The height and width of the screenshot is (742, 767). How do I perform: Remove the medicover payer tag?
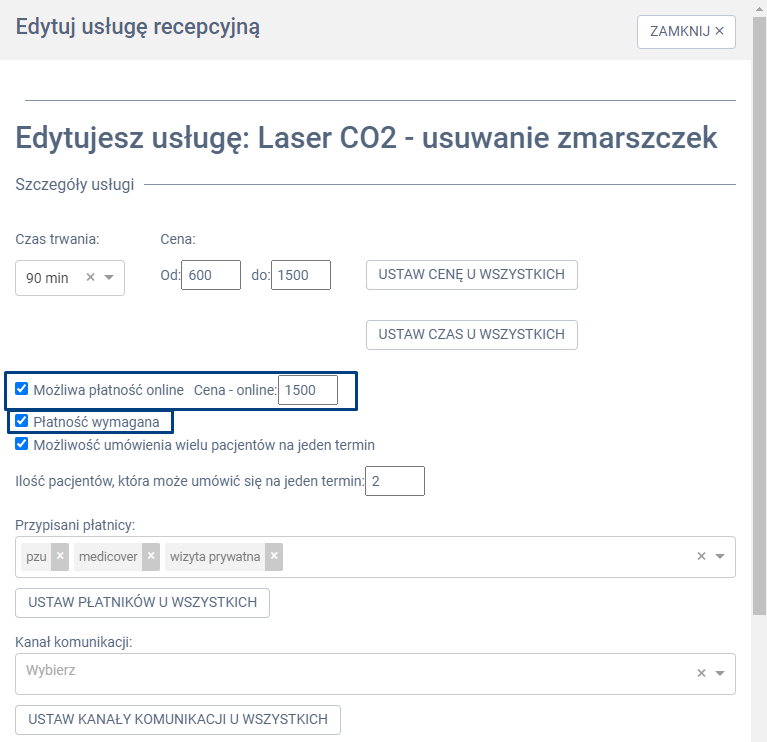[151, 556]
